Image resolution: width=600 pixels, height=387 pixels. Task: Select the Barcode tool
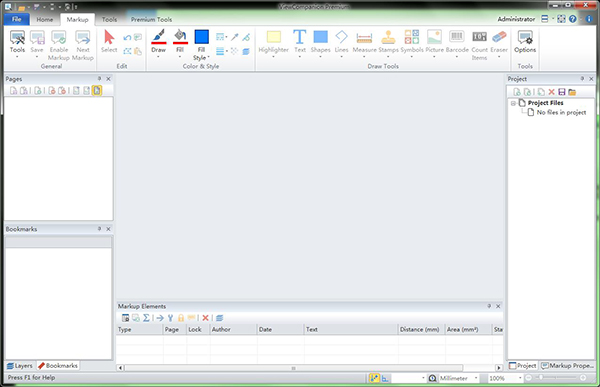(457, 43)
